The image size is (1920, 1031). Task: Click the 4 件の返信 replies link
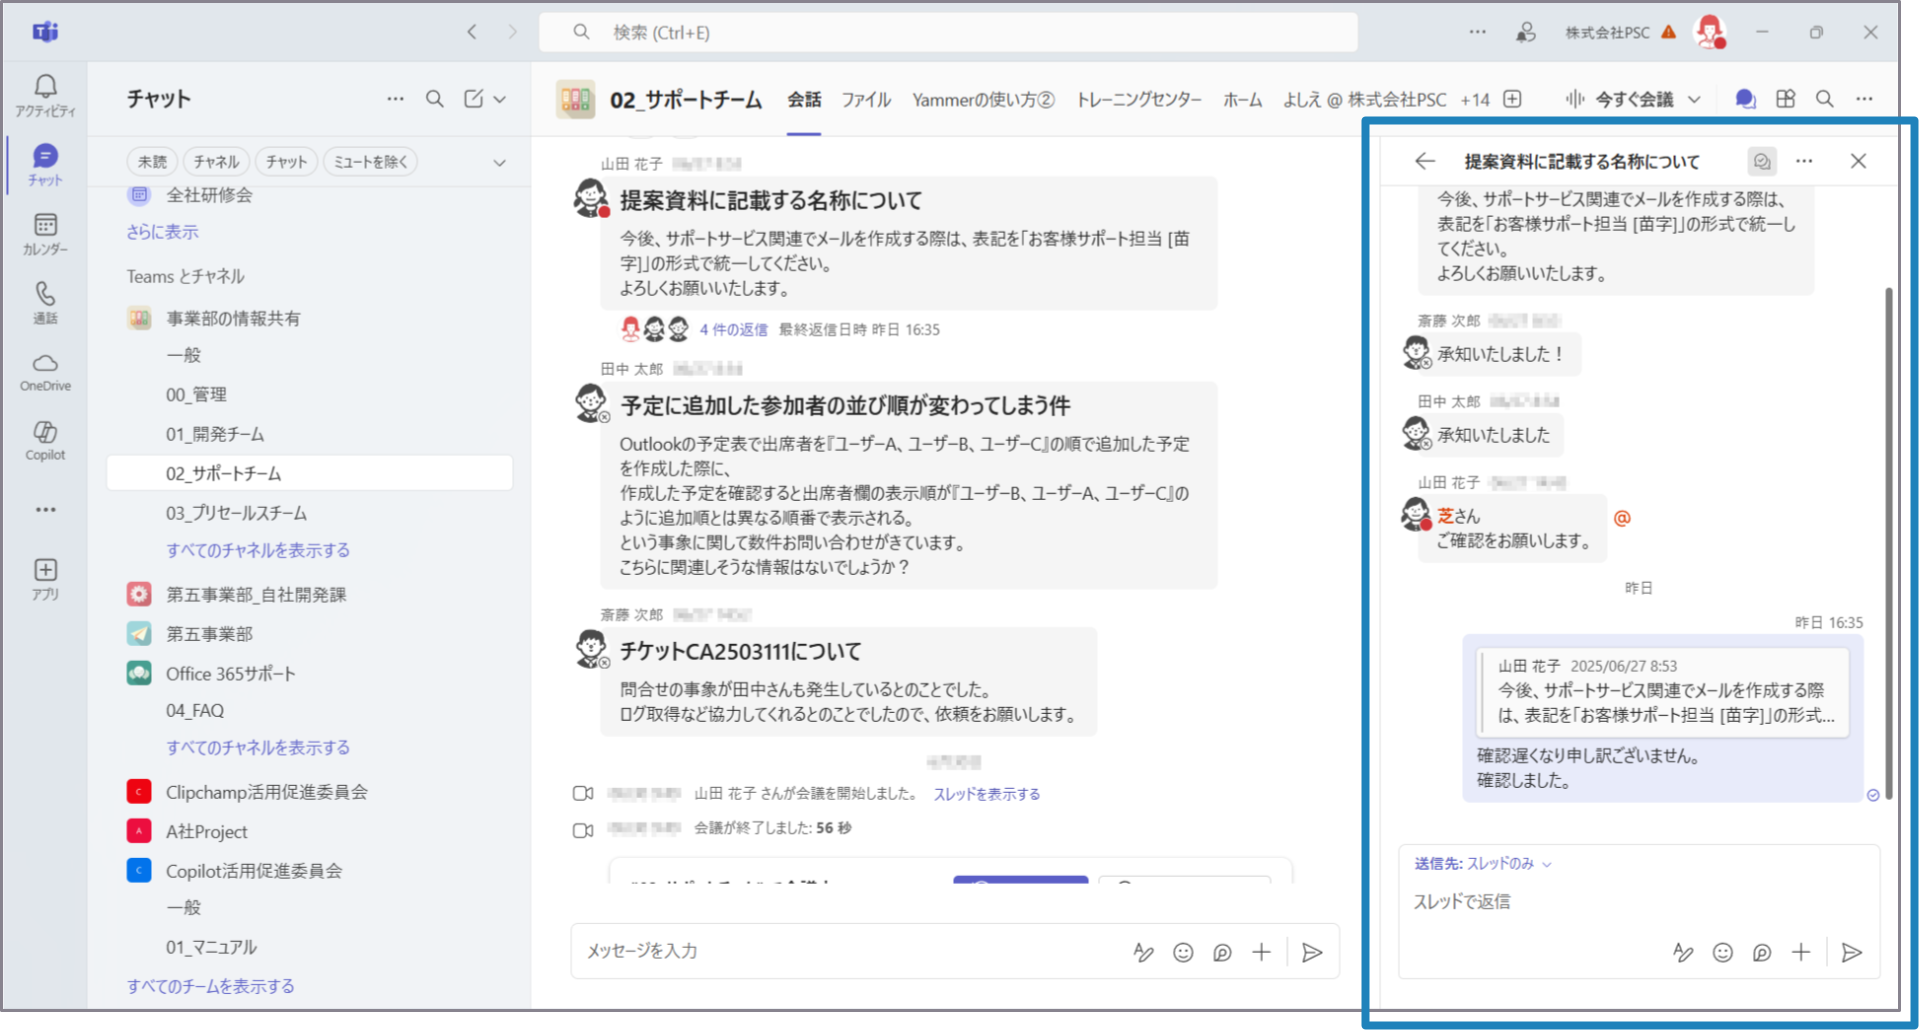[x=733, y=330]
